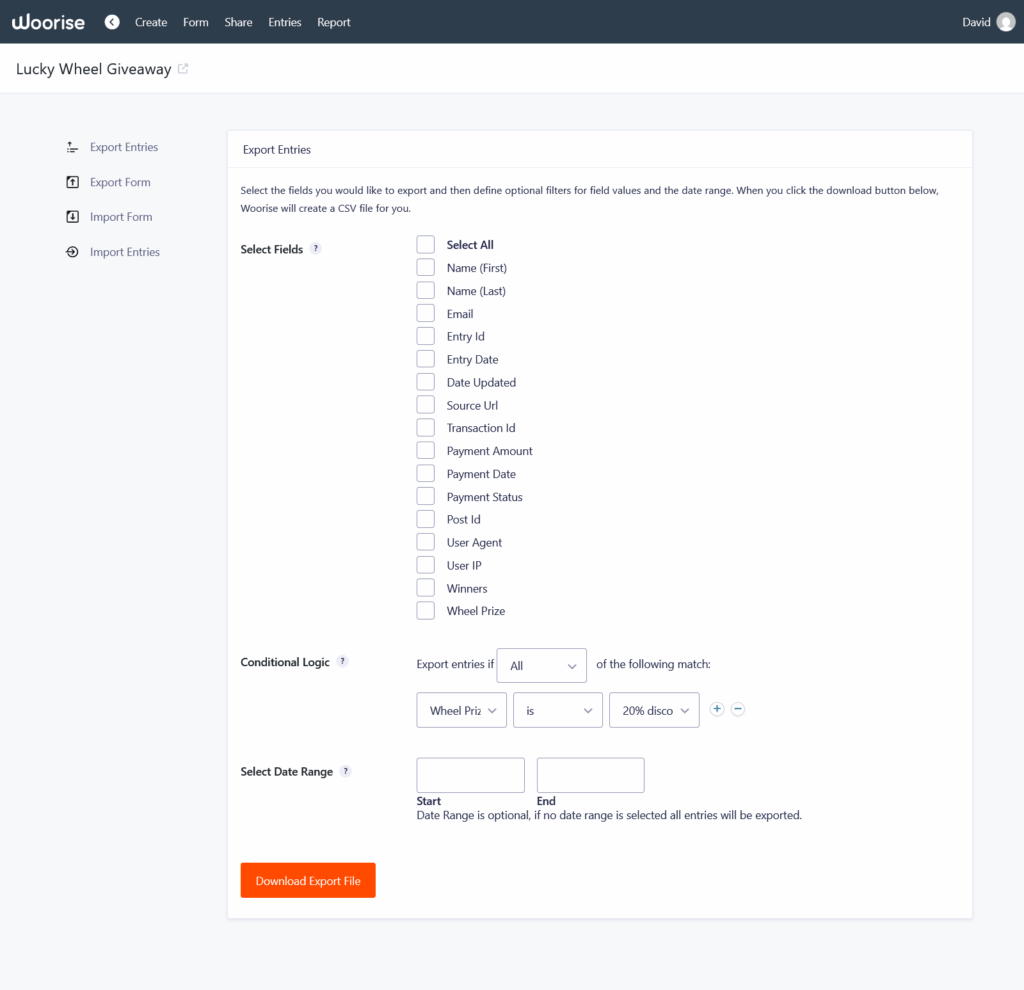Image resolution: width=1024 pixels, height=990 pixels.
Task: Open the external link icon beside form title
Action: (x=183, y=69)
